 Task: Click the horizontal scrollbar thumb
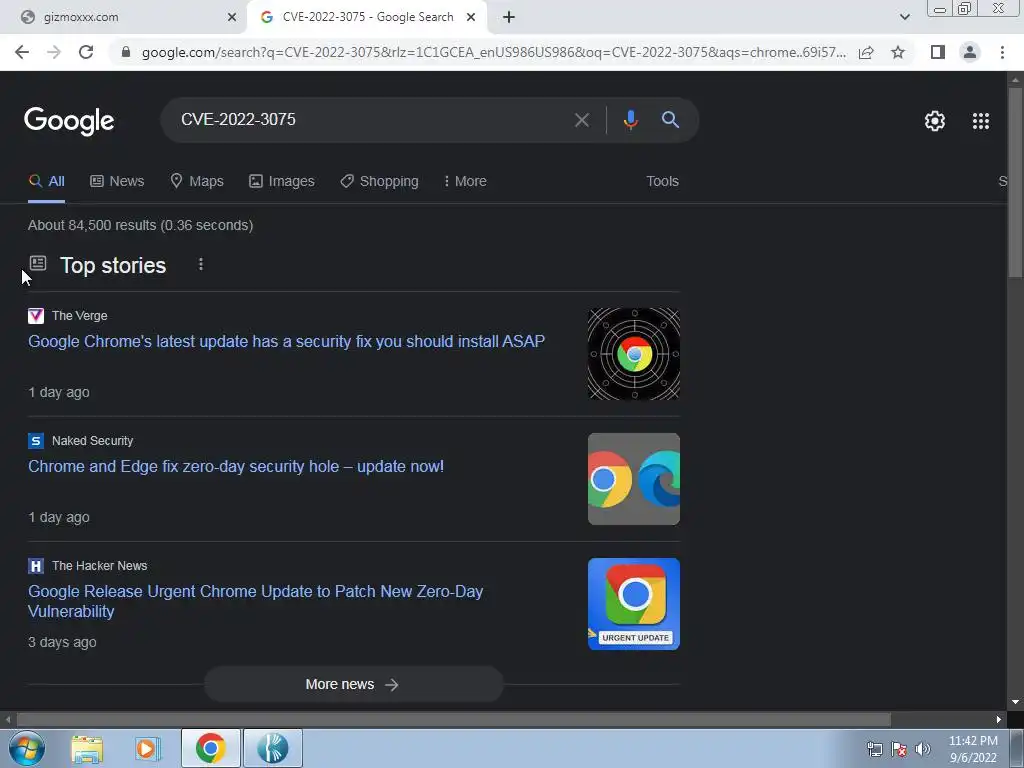coord(453,720)
